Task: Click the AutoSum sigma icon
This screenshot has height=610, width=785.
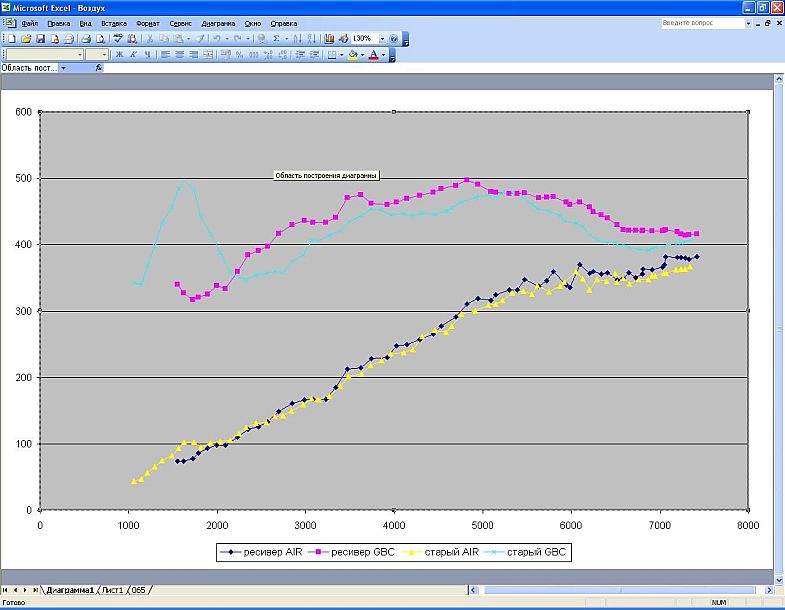Action: click(x=276, y=39)
